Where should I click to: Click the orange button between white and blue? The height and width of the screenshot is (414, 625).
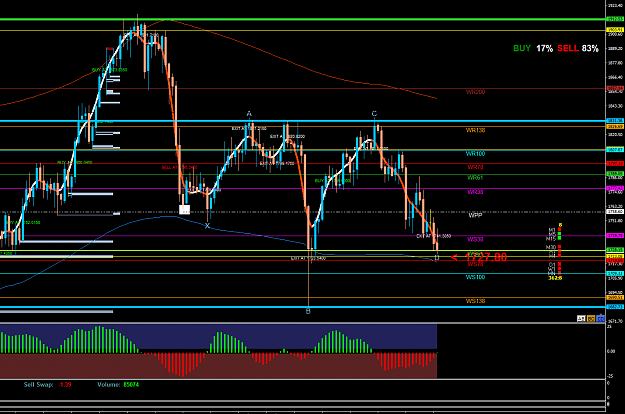click(x=590, y=318)
